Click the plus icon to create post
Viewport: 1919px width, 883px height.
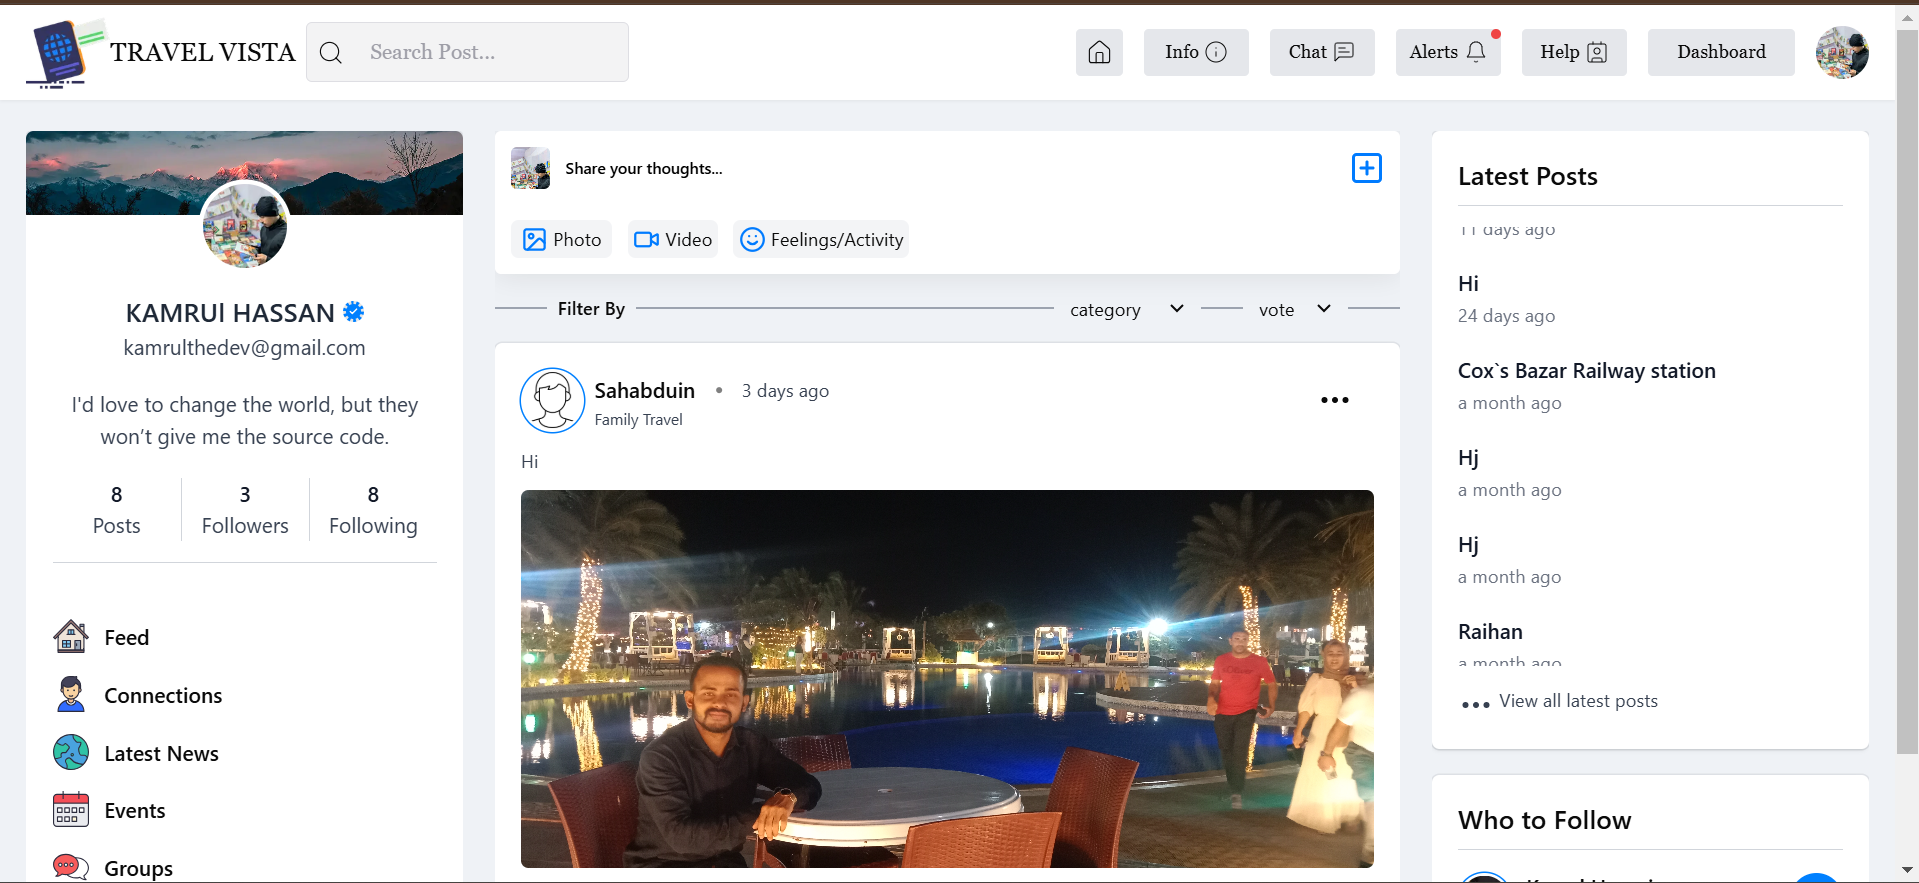pos(1366,168)
